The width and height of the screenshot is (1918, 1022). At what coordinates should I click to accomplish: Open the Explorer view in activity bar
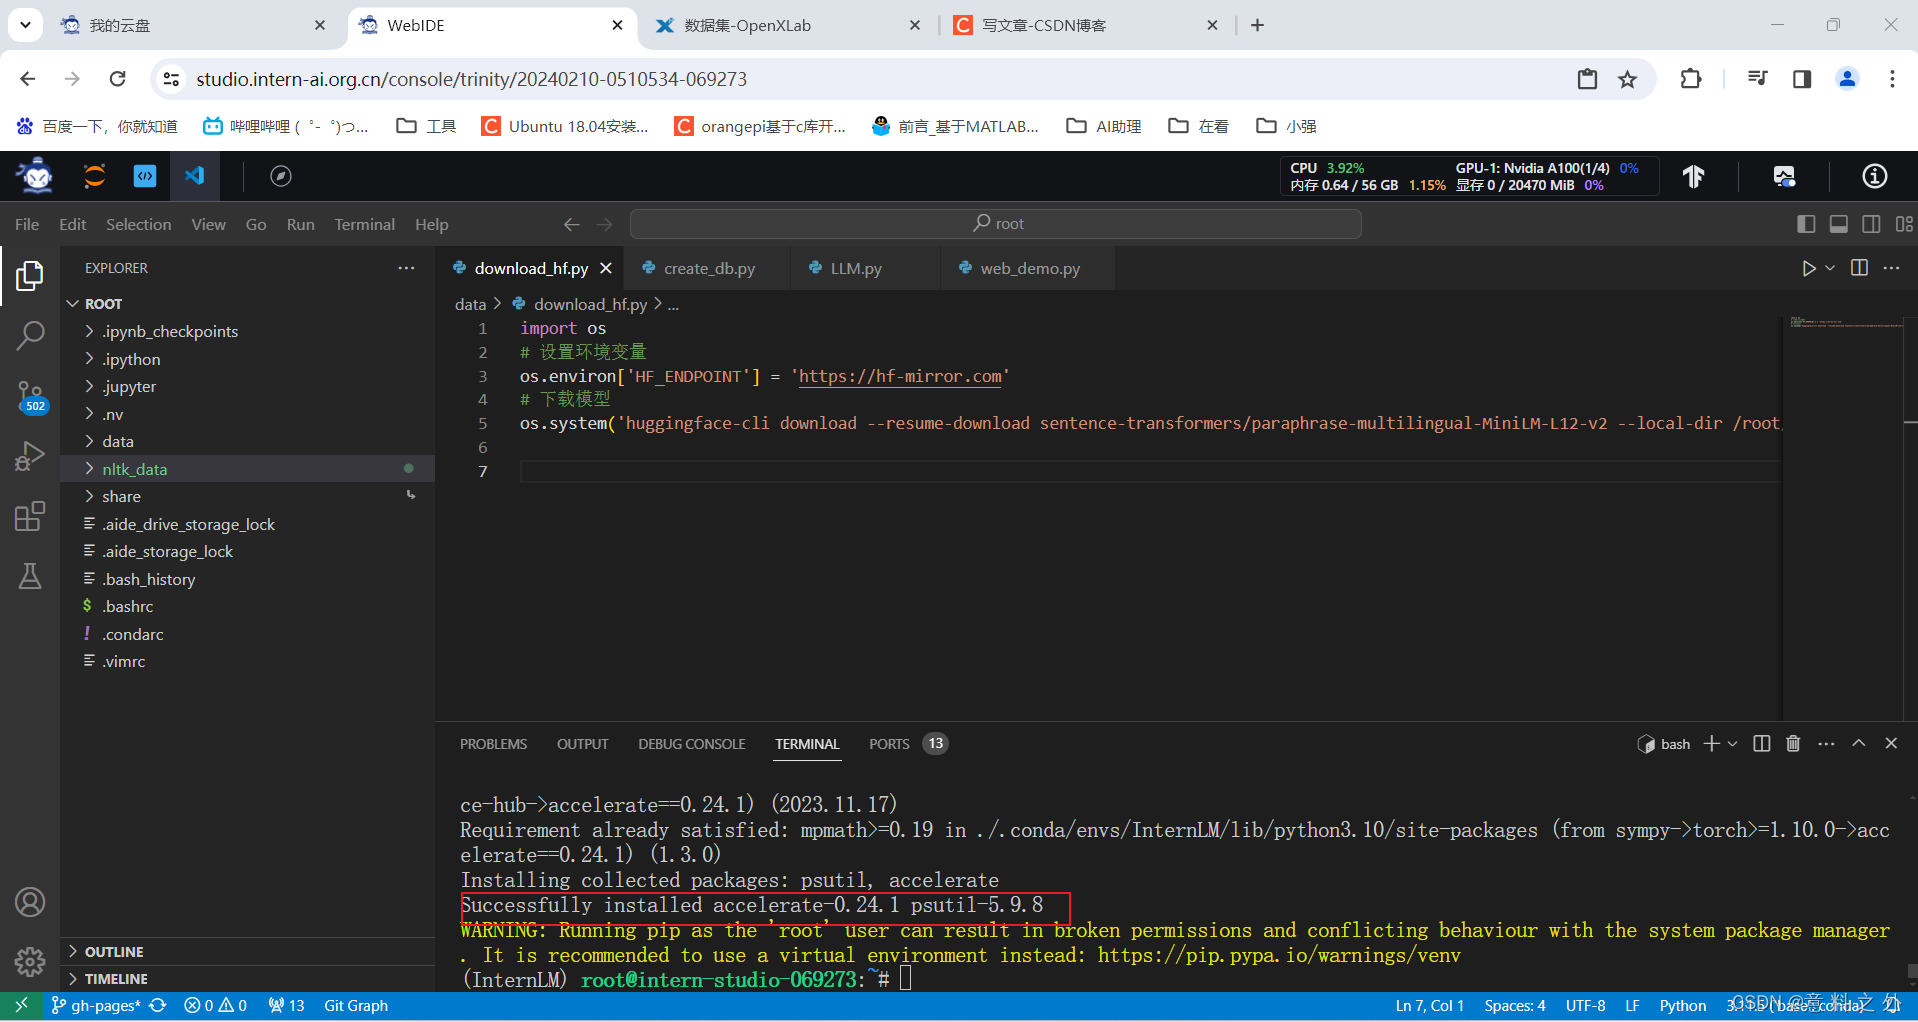[30, 275]
